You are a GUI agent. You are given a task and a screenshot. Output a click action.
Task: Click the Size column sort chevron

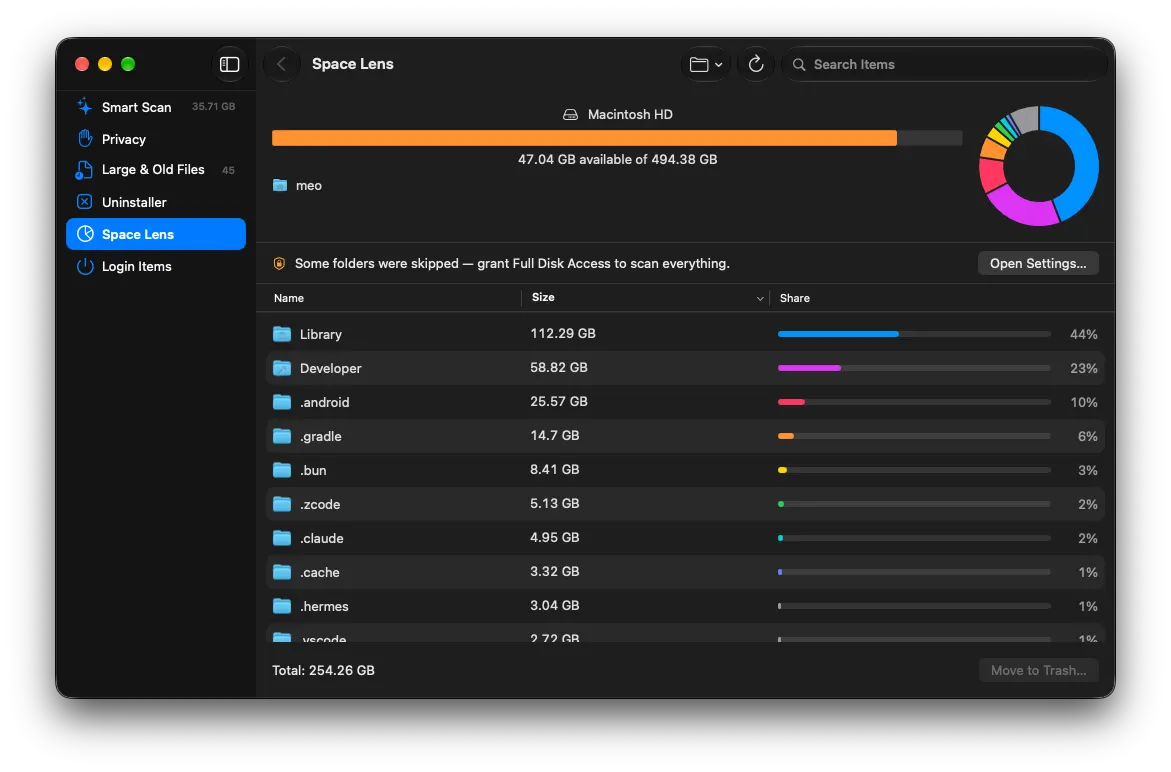[x=760, y=299]
